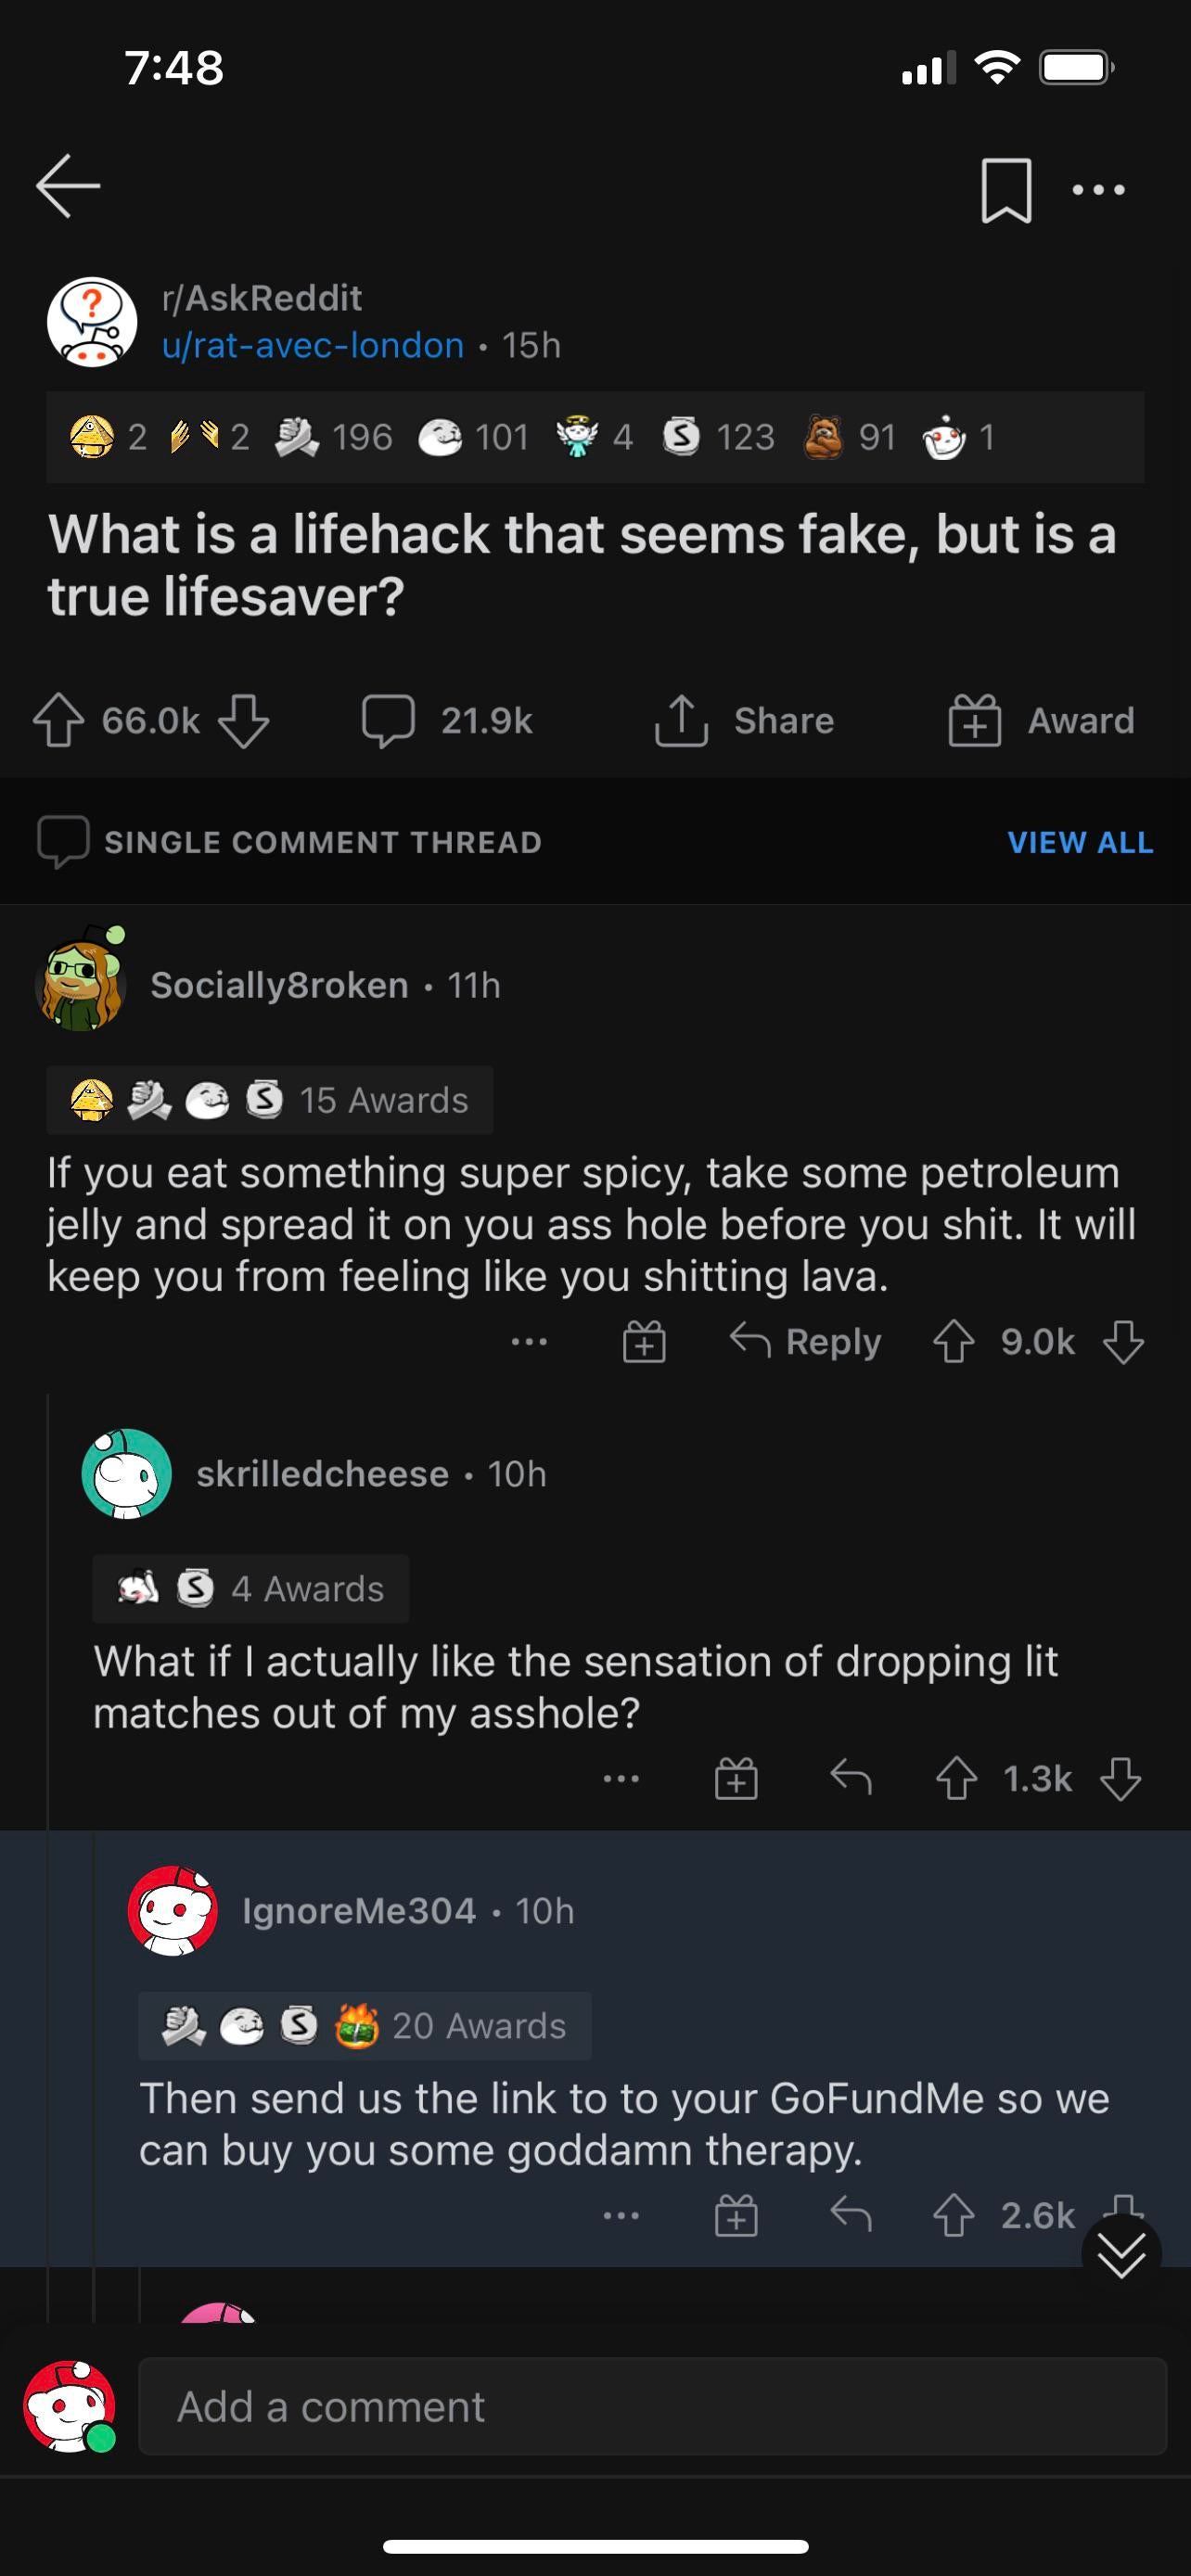1191x2576 pixels.
Task: Open the post overflow menu
Action: click(1098, 189)
